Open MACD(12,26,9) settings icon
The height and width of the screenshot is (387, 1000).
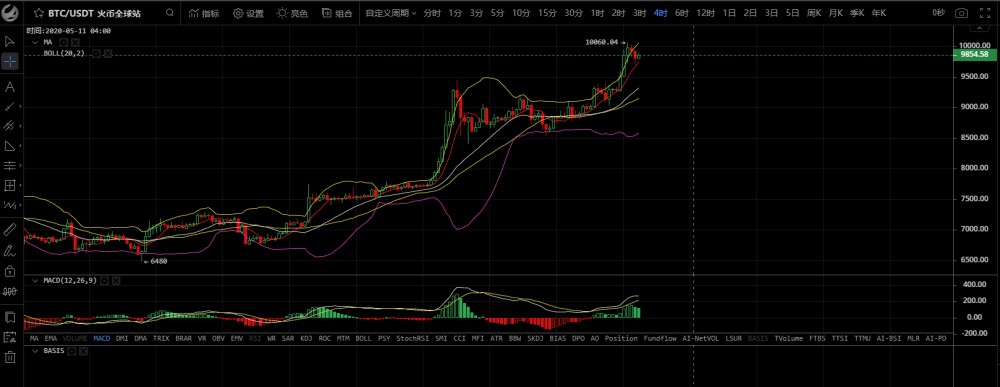(x=105, y=280)
